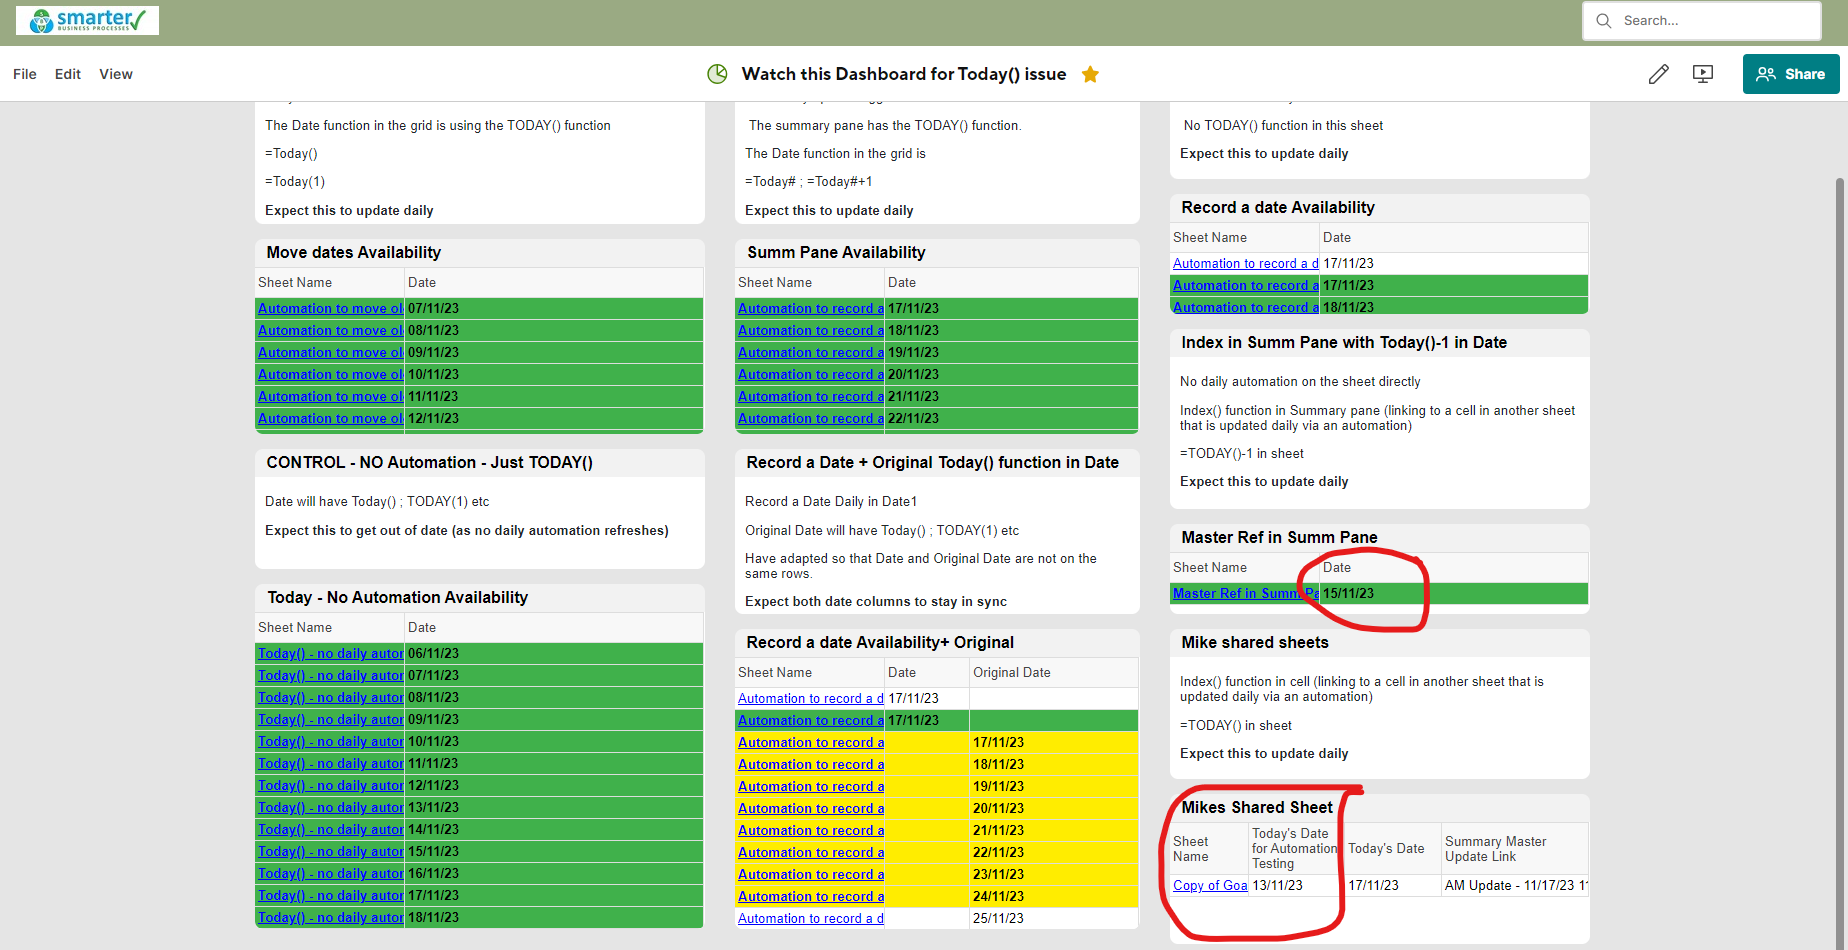Click the dashboard title text
Viewport: 1848px width, 950px height.
point(904,74)
